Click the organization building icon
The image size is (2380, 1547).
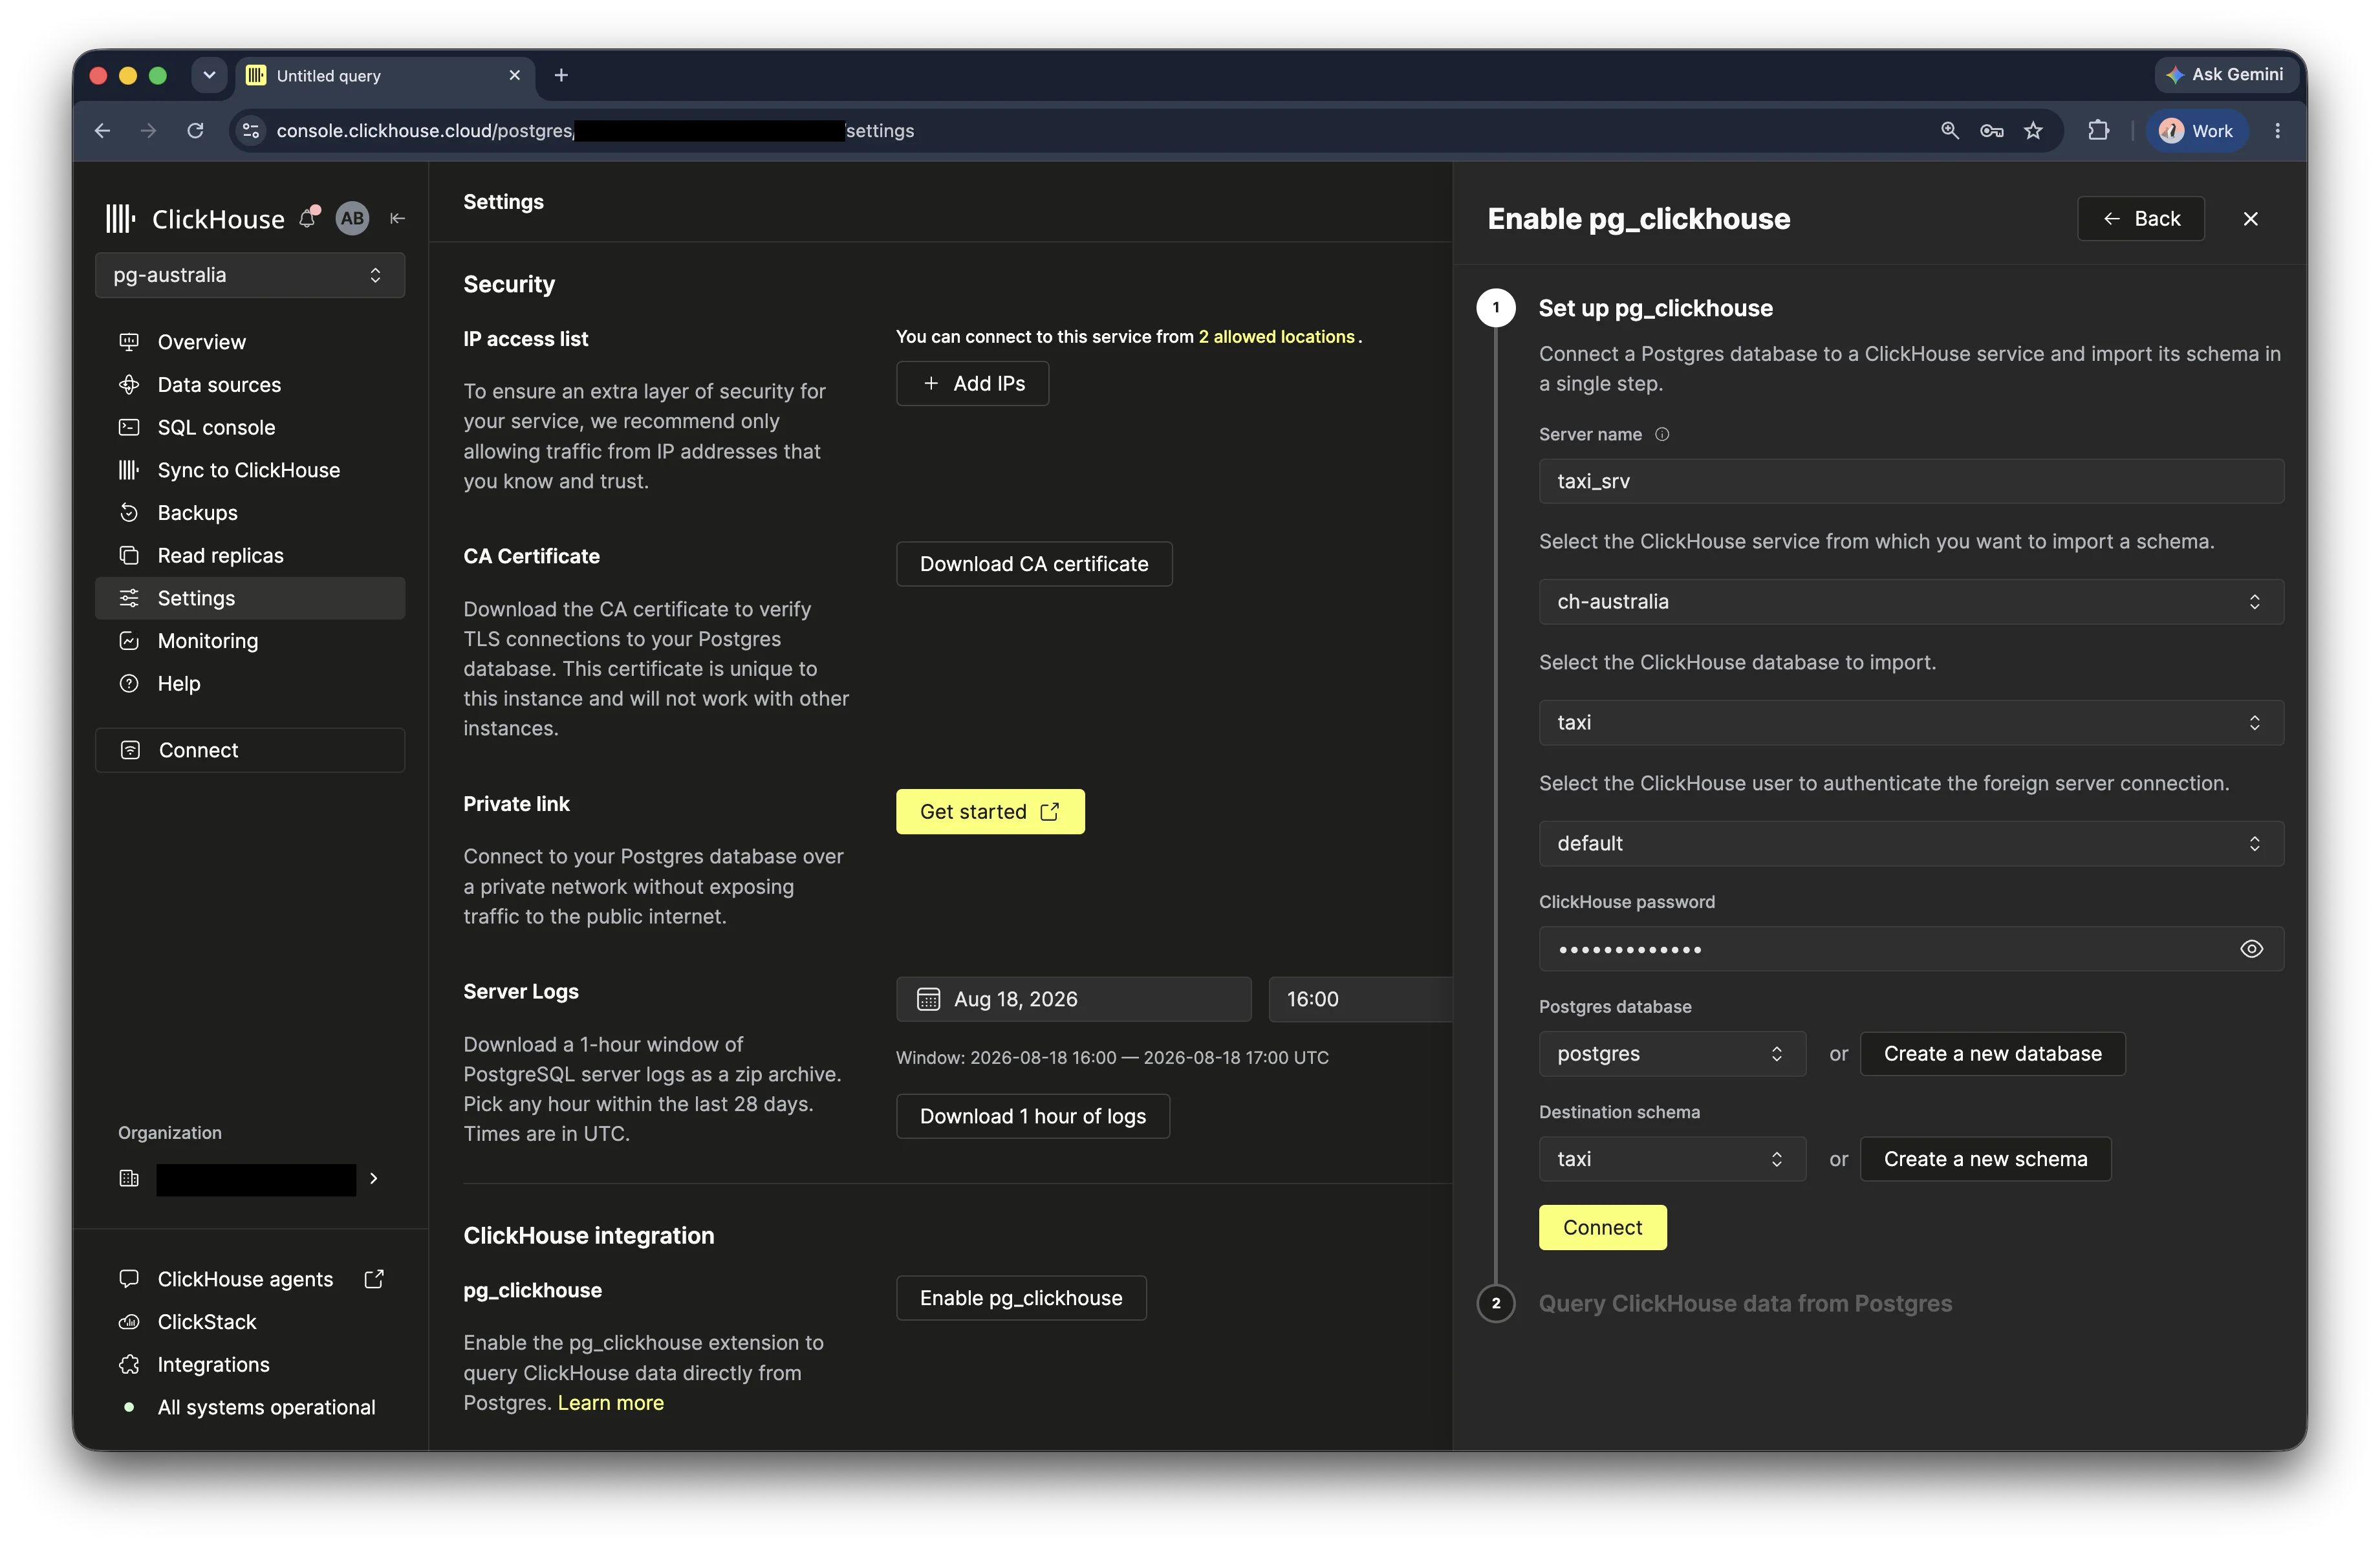click(129, 1178)
